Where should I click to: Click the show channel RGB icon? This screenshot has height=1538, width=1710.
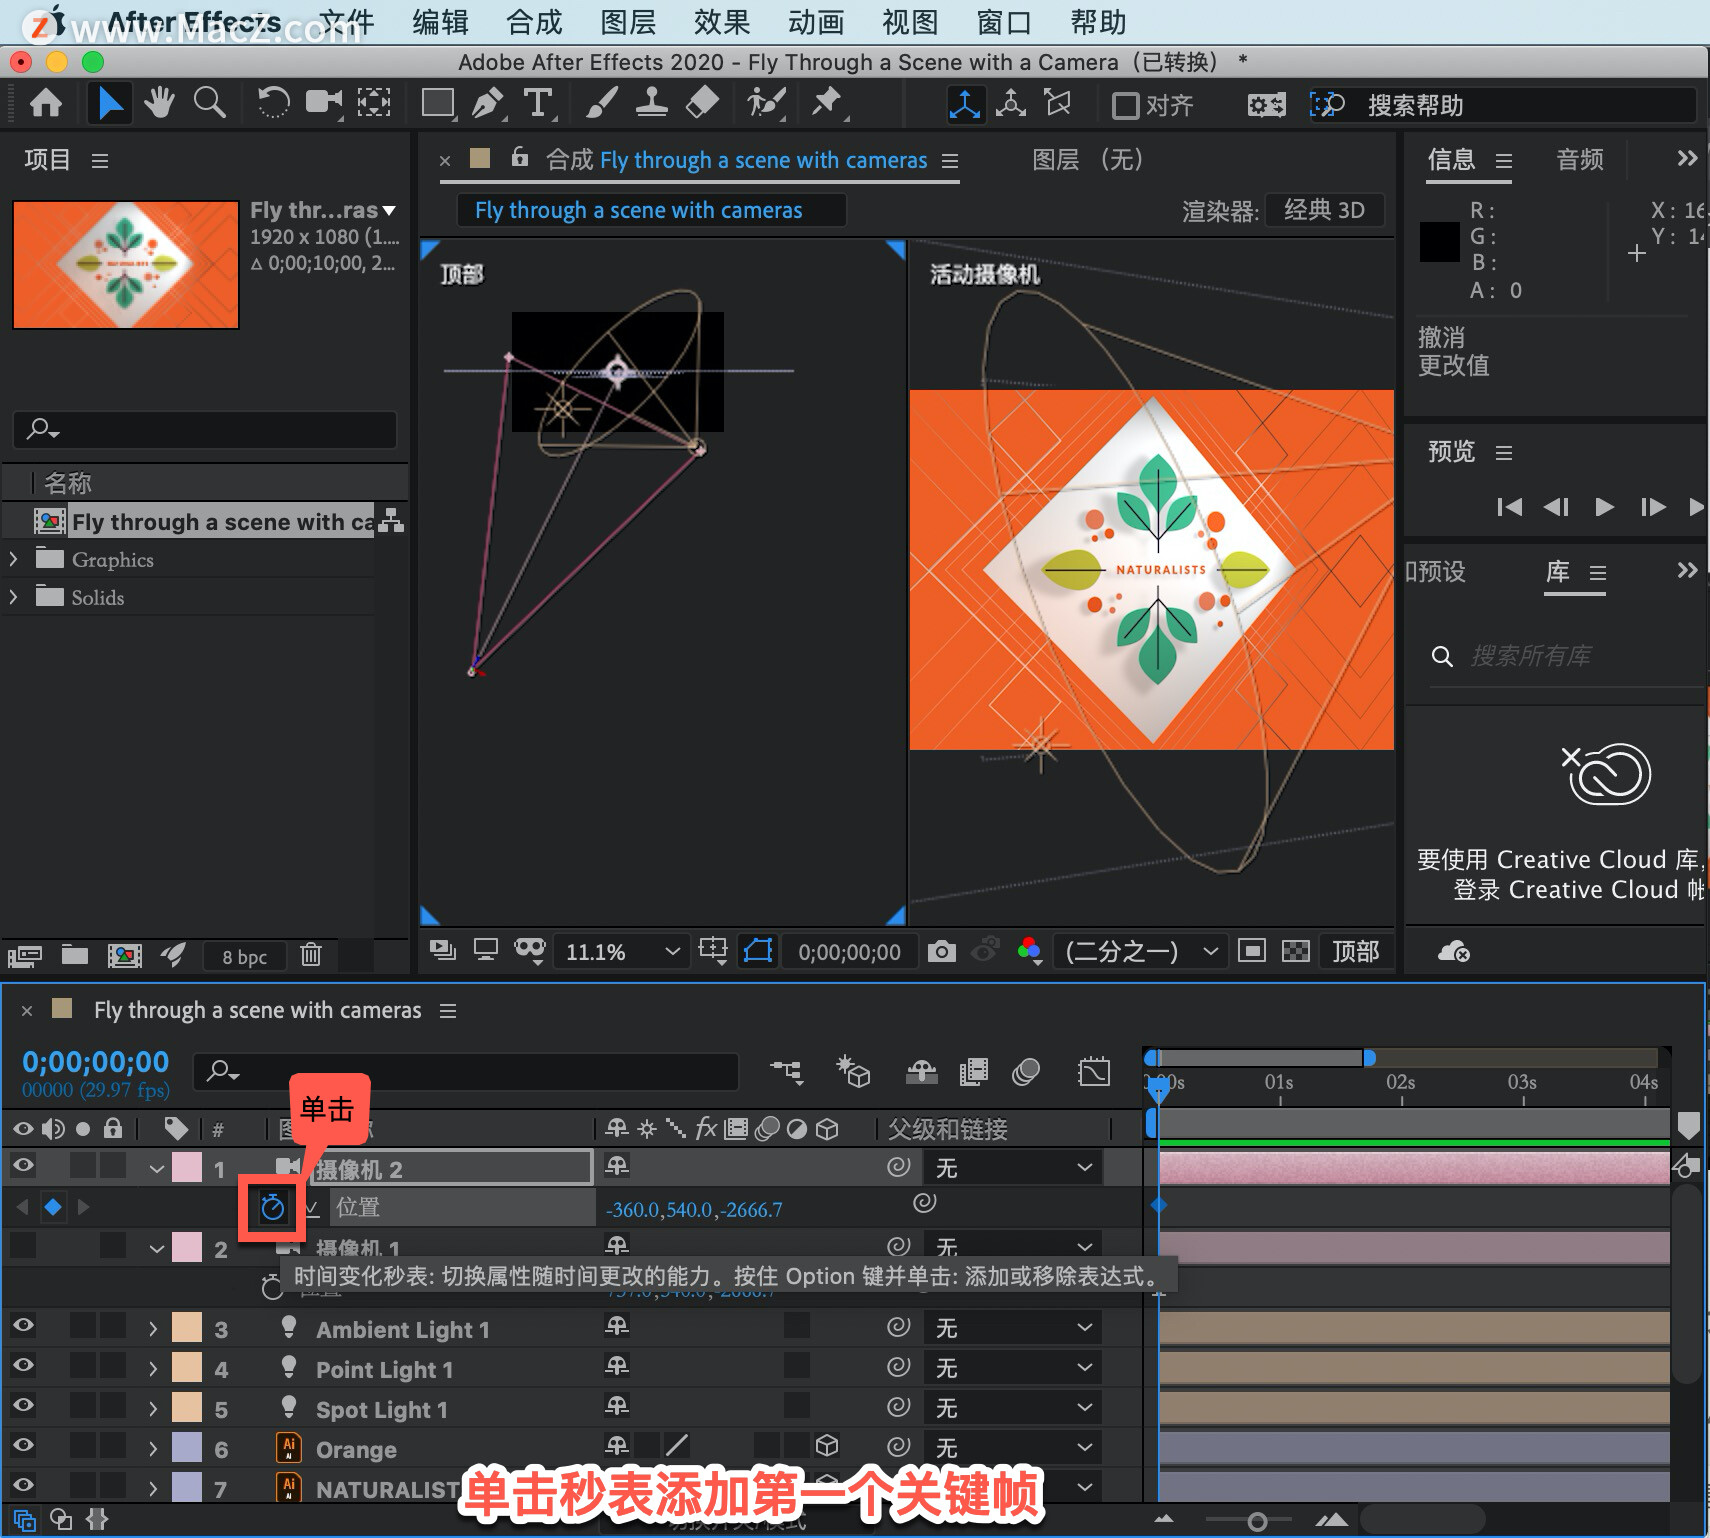[1030, 952]
